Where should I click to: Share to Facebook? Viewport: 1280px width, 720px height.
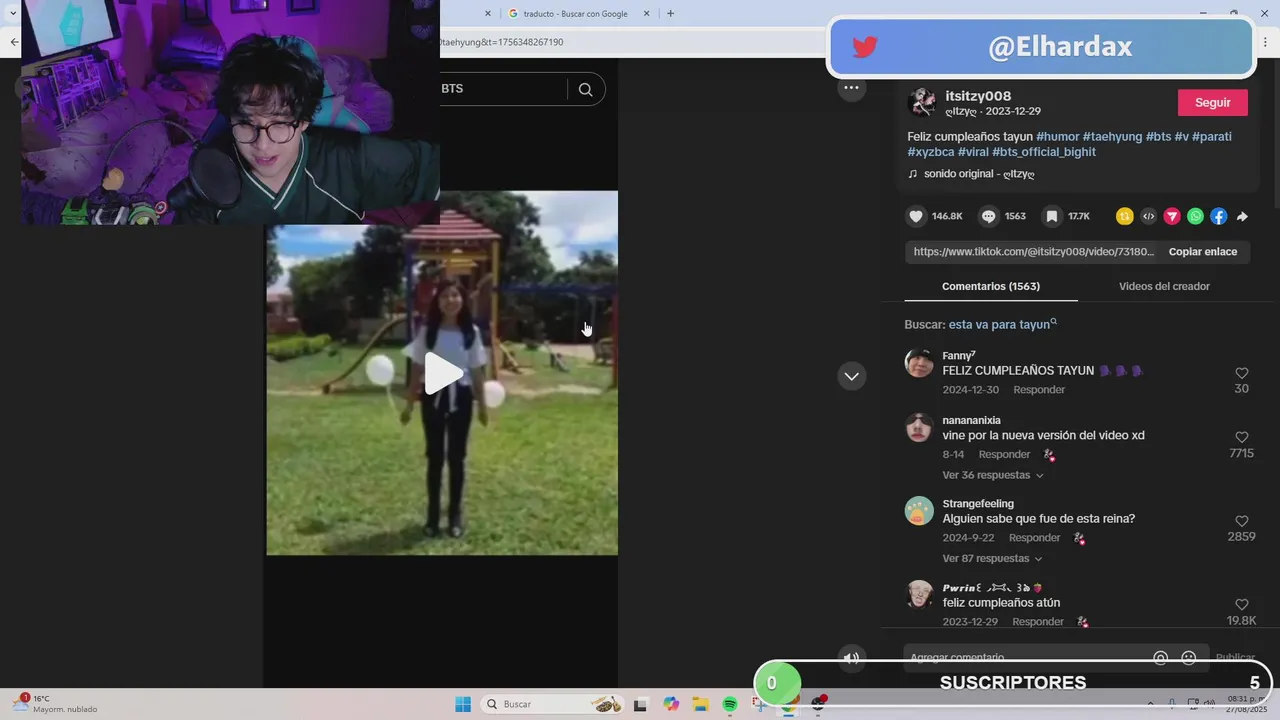coord(1218,216)
